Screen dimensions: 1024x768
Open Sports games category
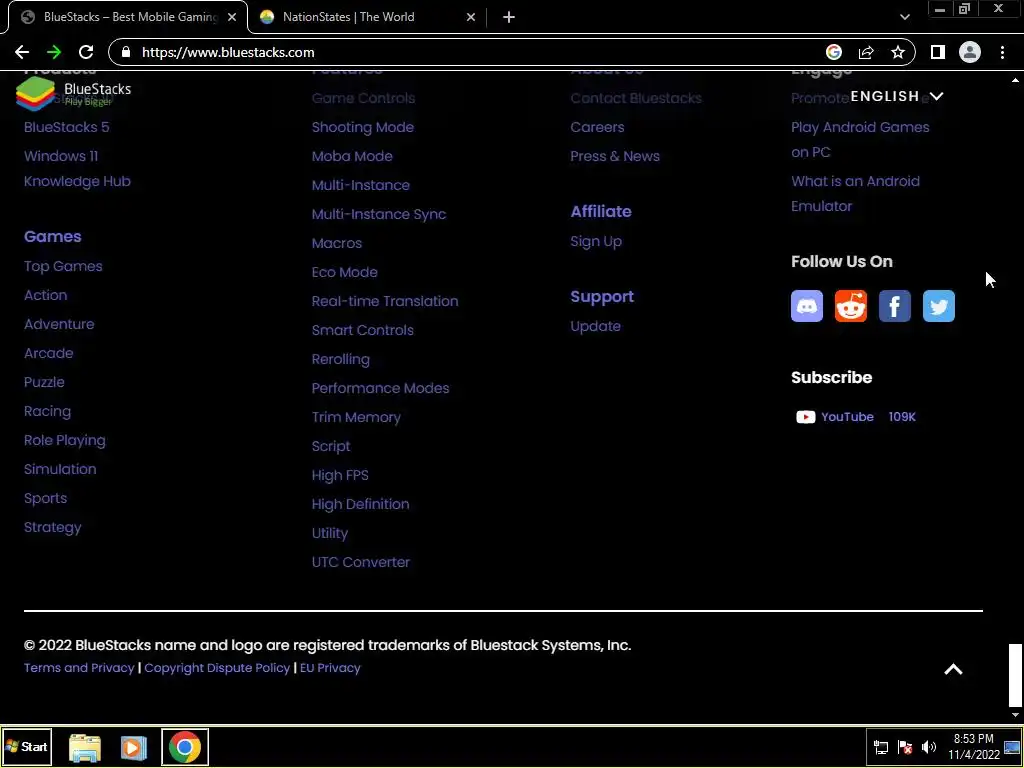(46, 498)
